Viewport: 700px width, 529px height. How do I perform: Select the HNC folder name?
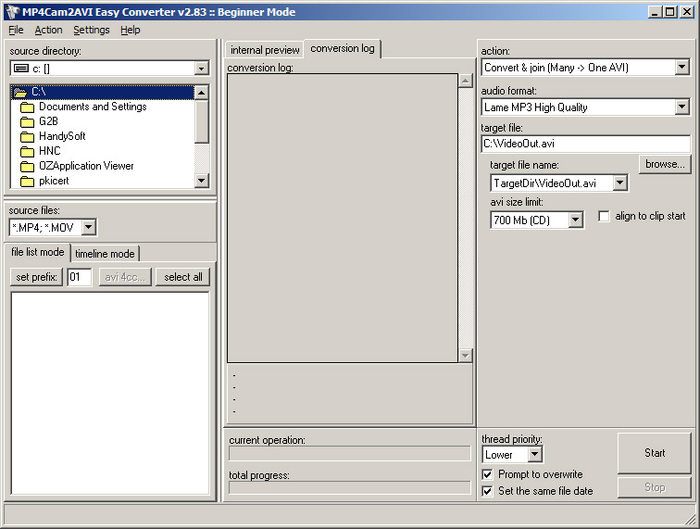click(x=50, y=151)
